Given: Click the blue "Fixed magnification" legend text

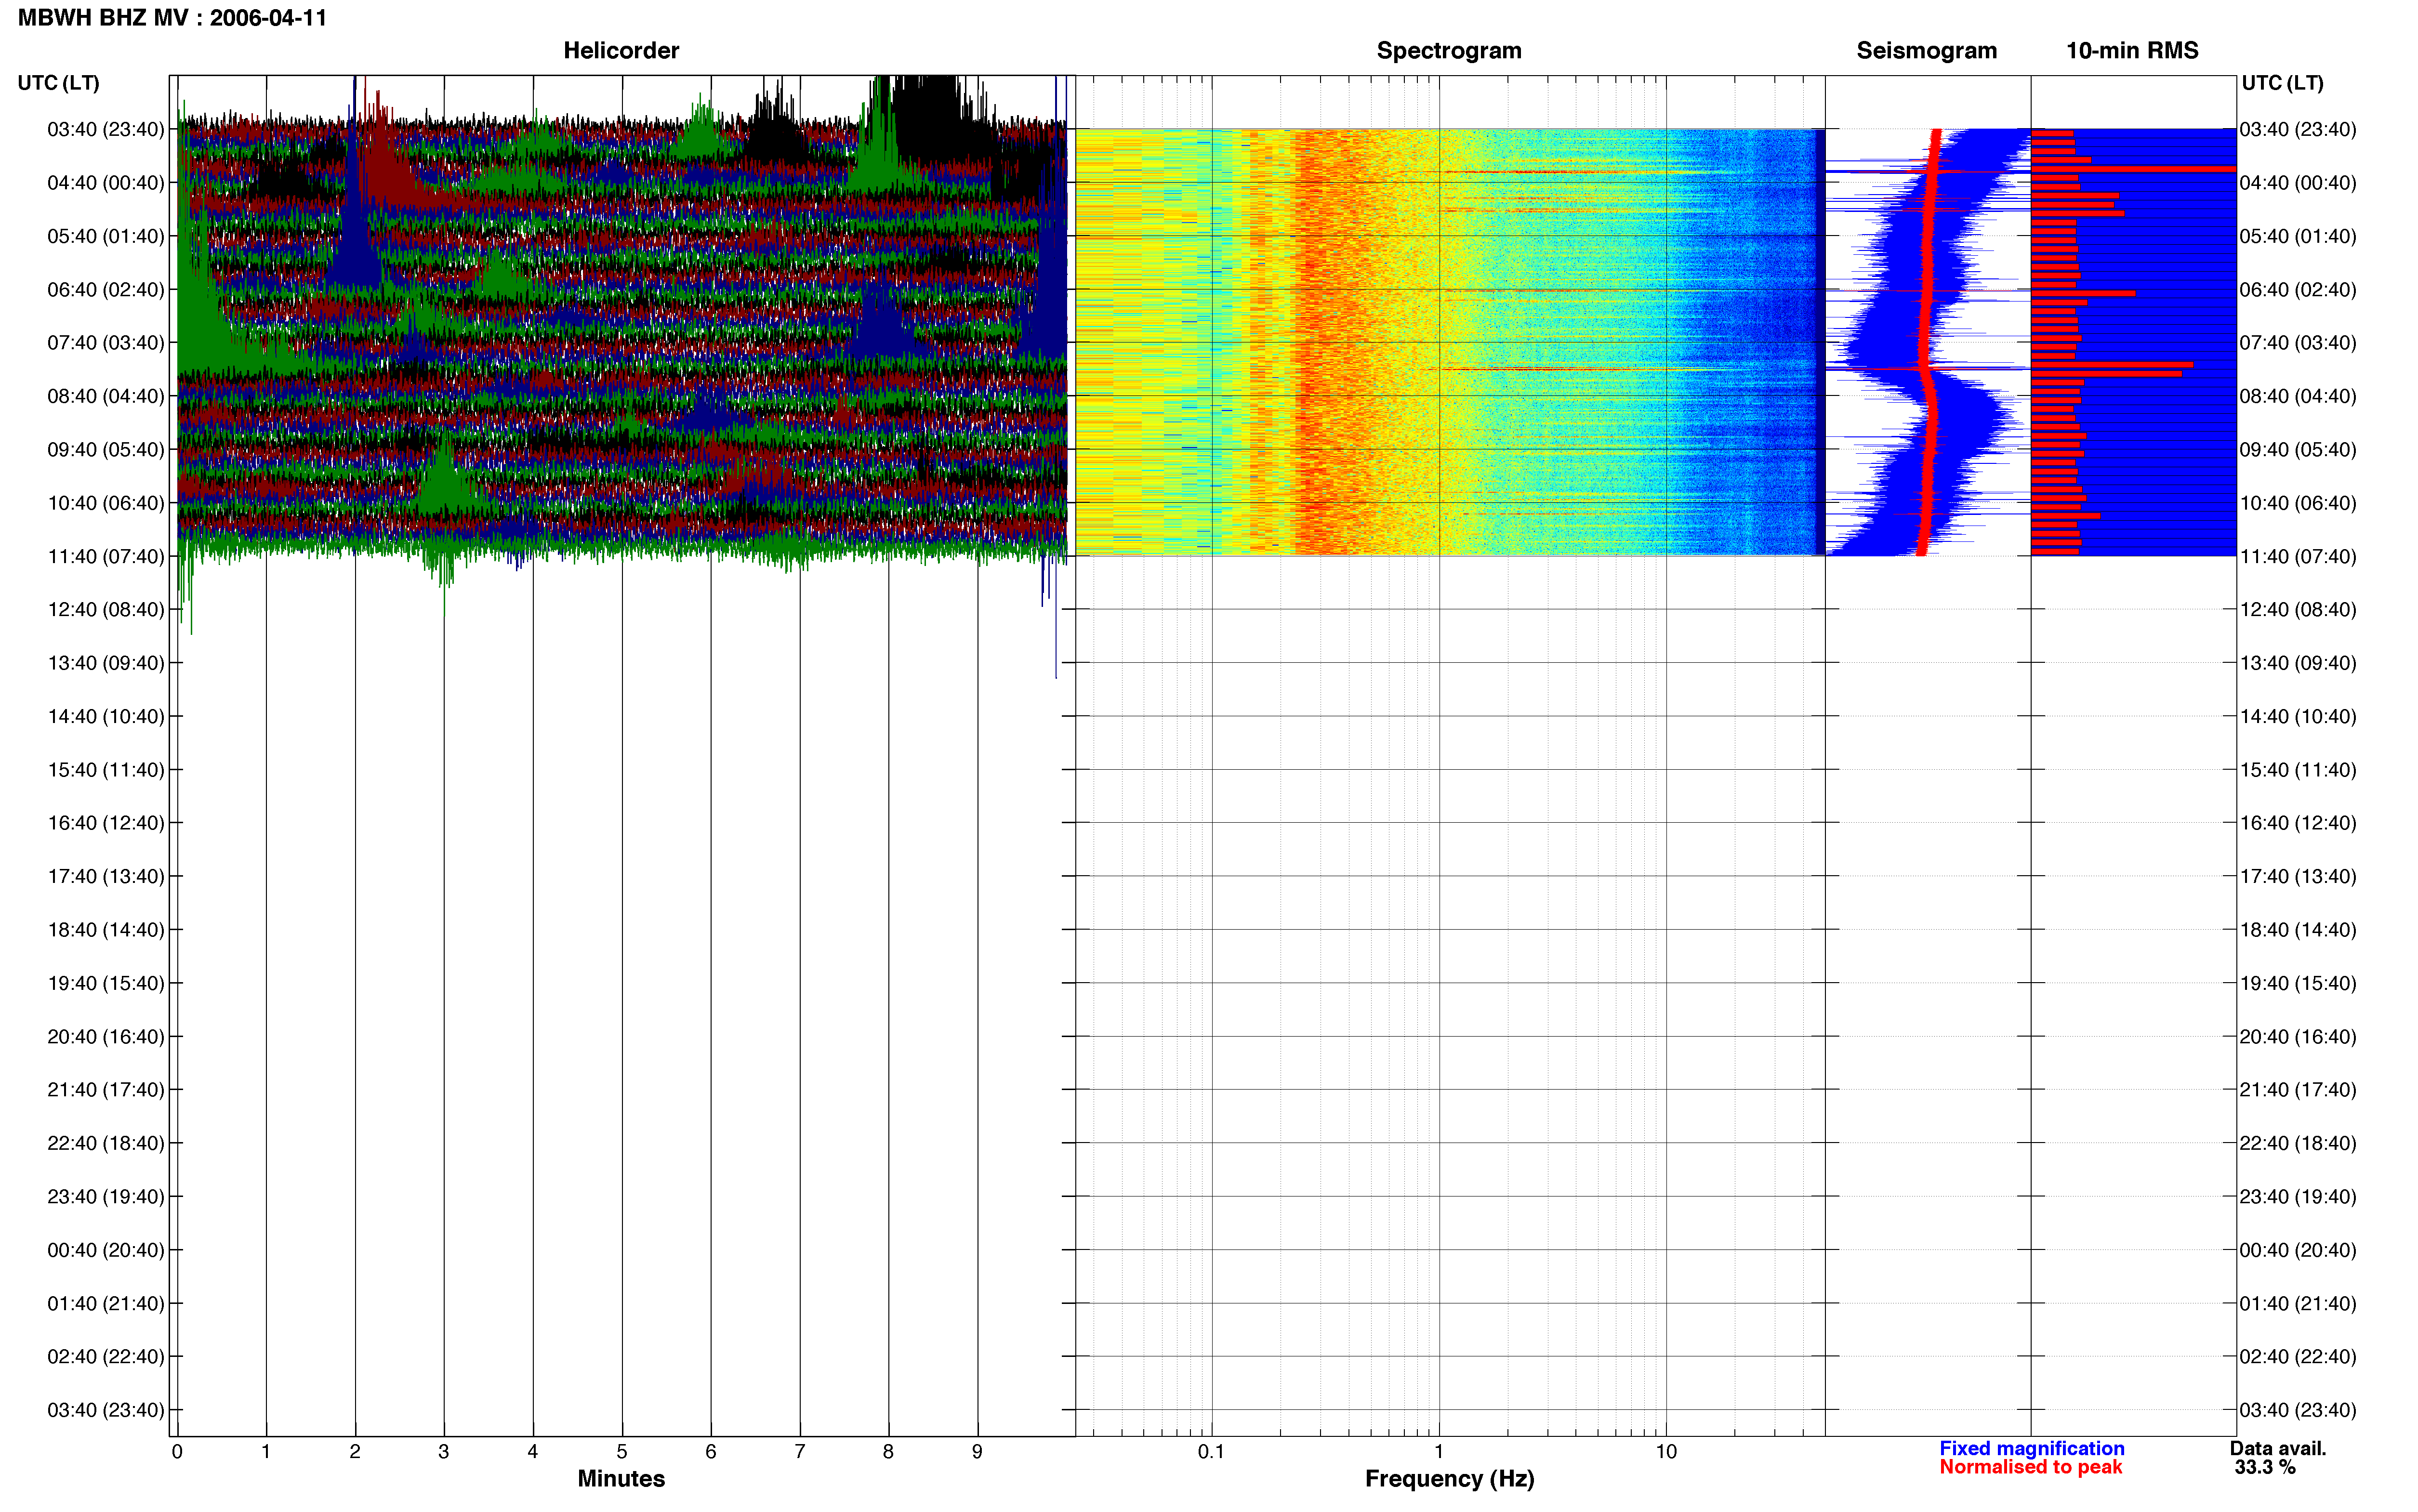Looking at the screenshot, I should (x=2032, y=1448).
